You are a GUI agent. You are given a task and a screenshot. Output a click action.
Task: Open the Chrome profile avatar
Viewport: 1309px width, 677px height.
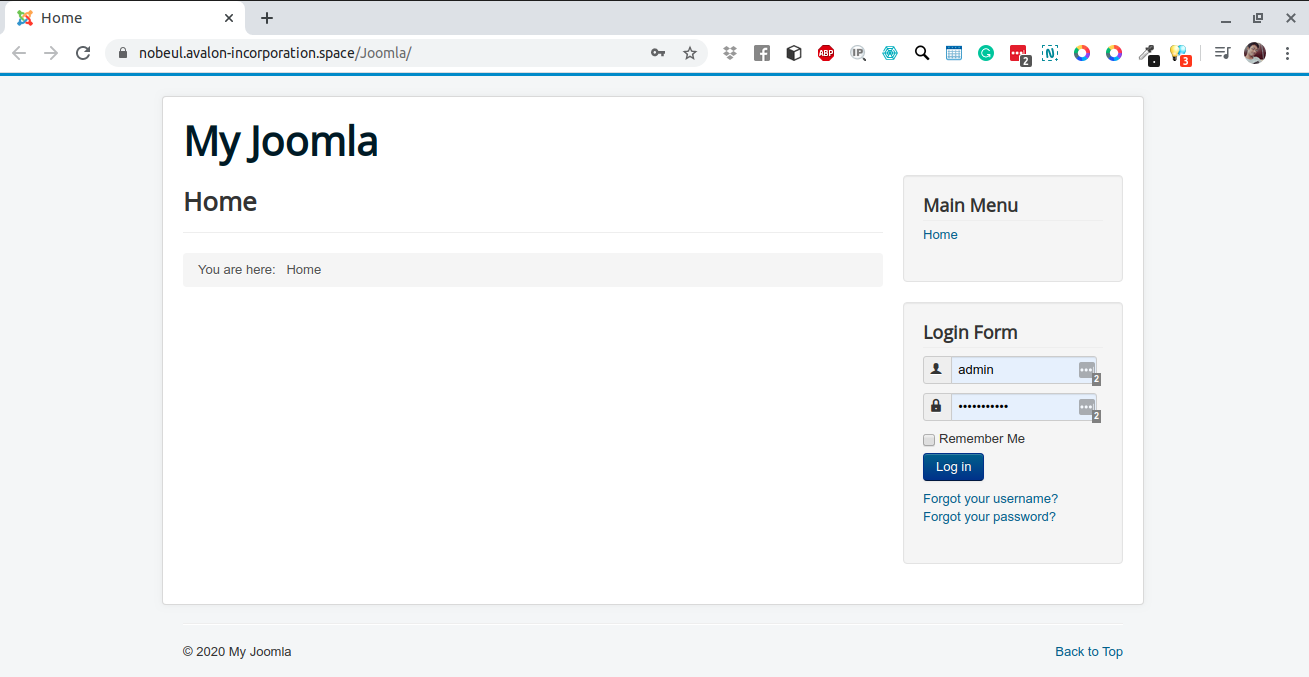(1255, 53)
